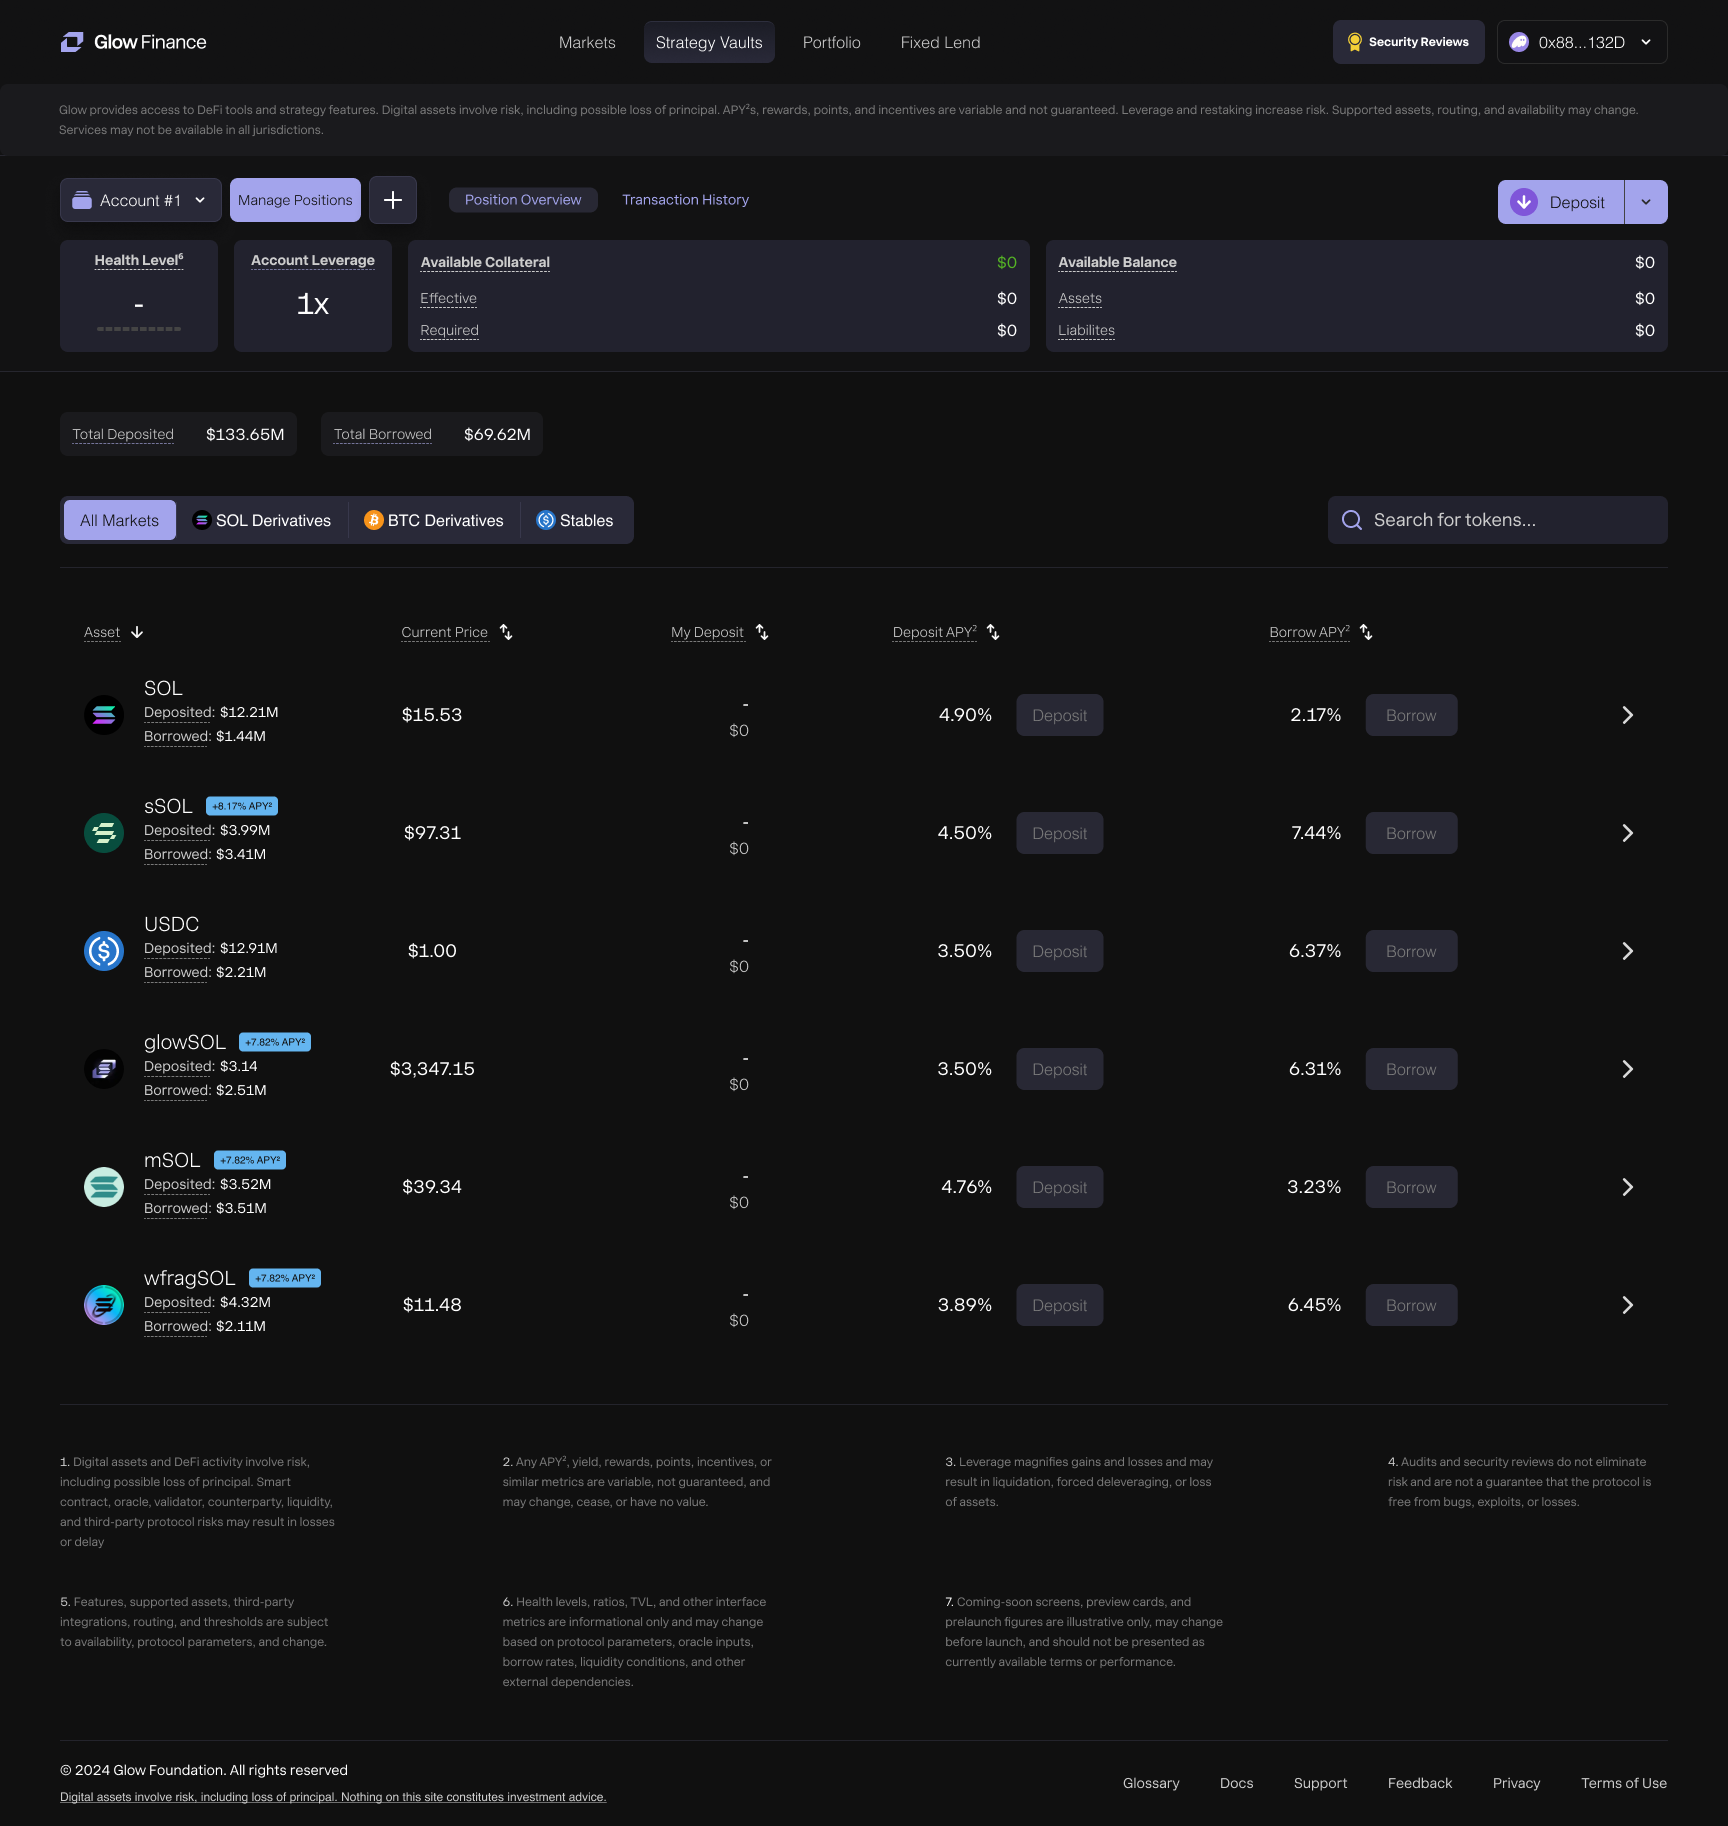Screen dimensions: 1728x1826
Task: Select the All Markets filter tab
Action: (x=120, y=520)
